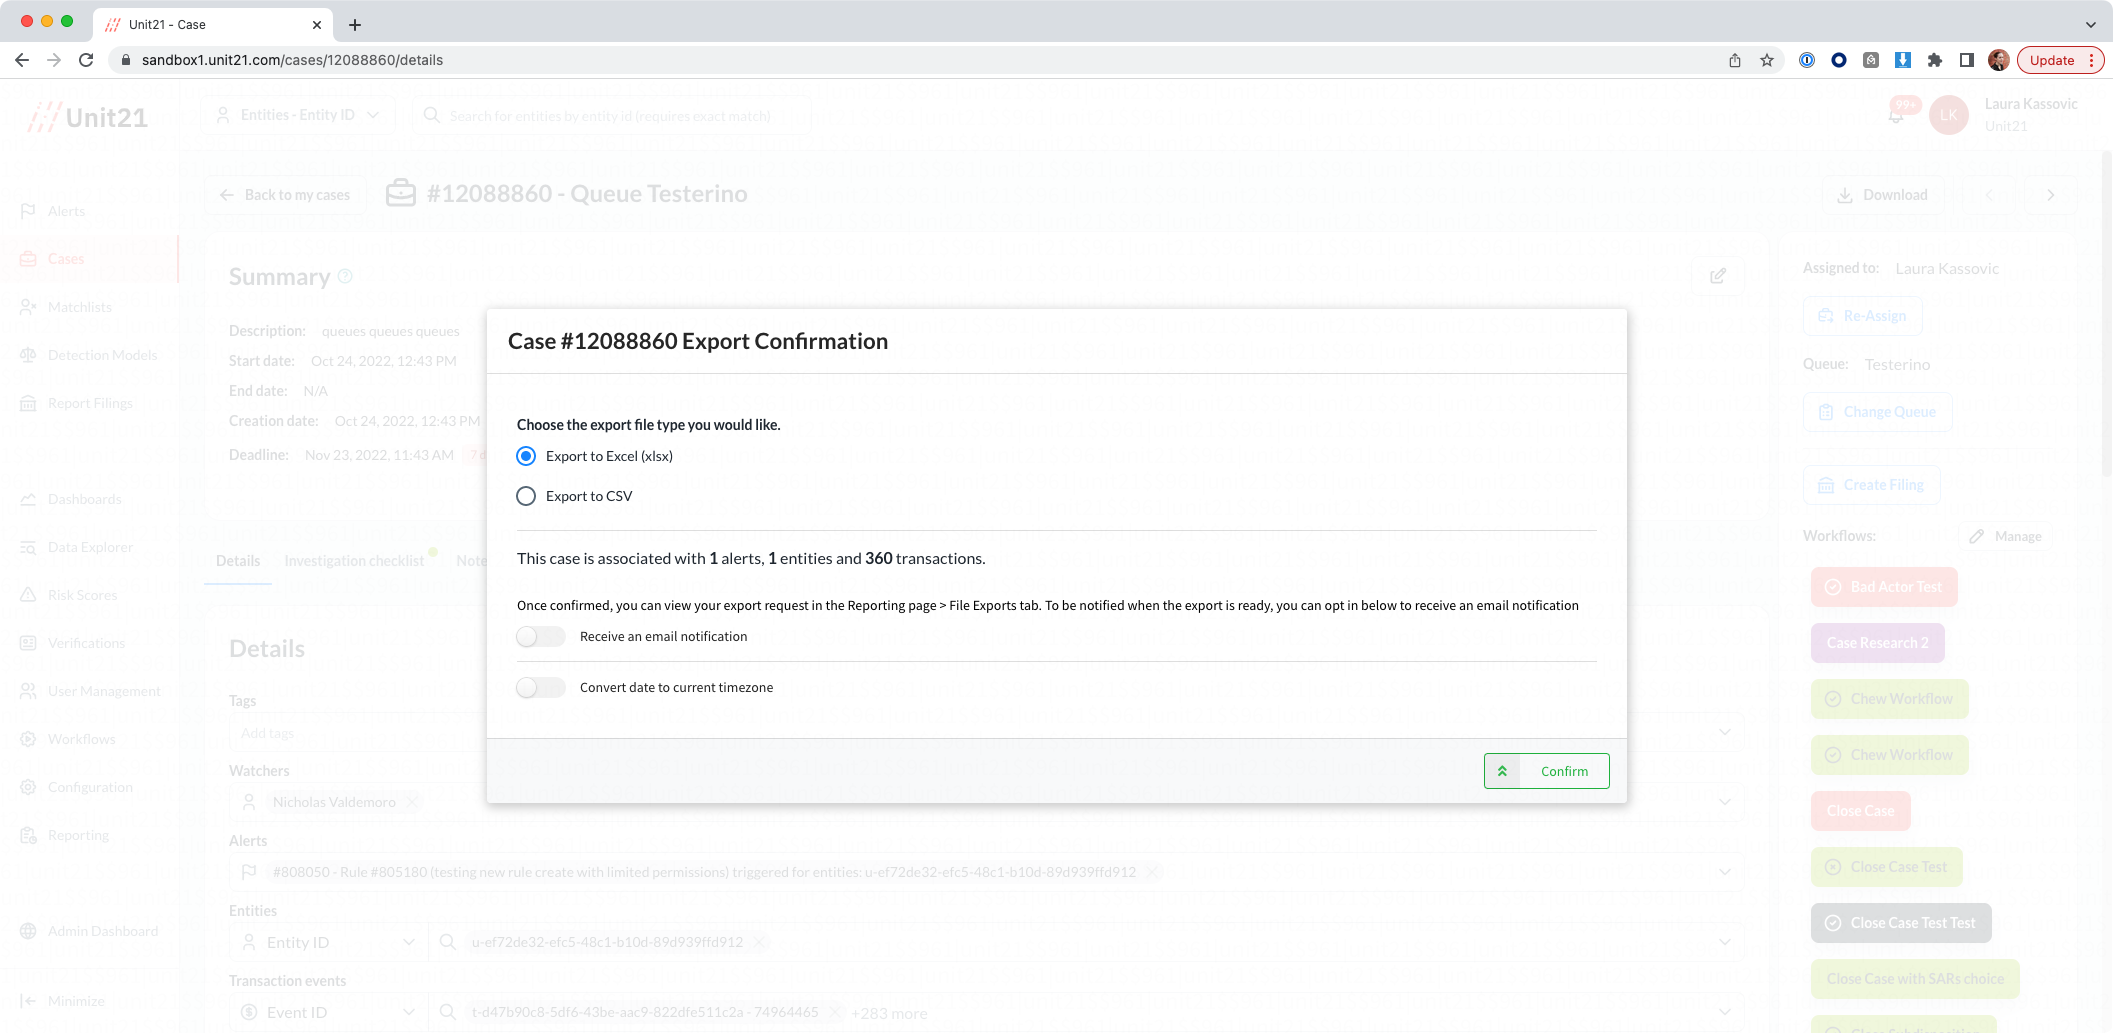The height and width of the screenshot is (1033, 2113).
Task: Go to next case arrow
Action: click(x=2051, y=195)
